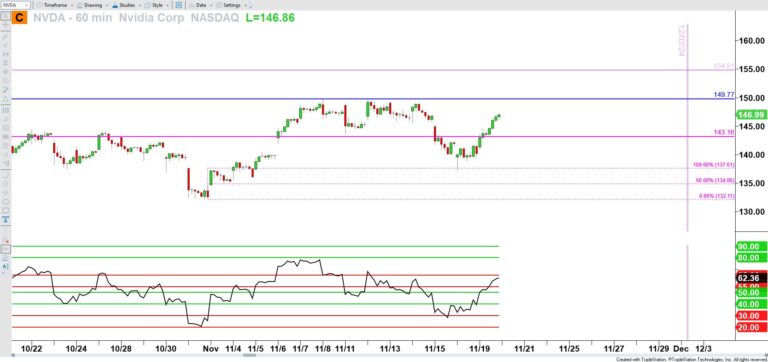Screen dimensions: 768x362
Task: Click the 62.36 indicator value label
Action: click(751, 278)
